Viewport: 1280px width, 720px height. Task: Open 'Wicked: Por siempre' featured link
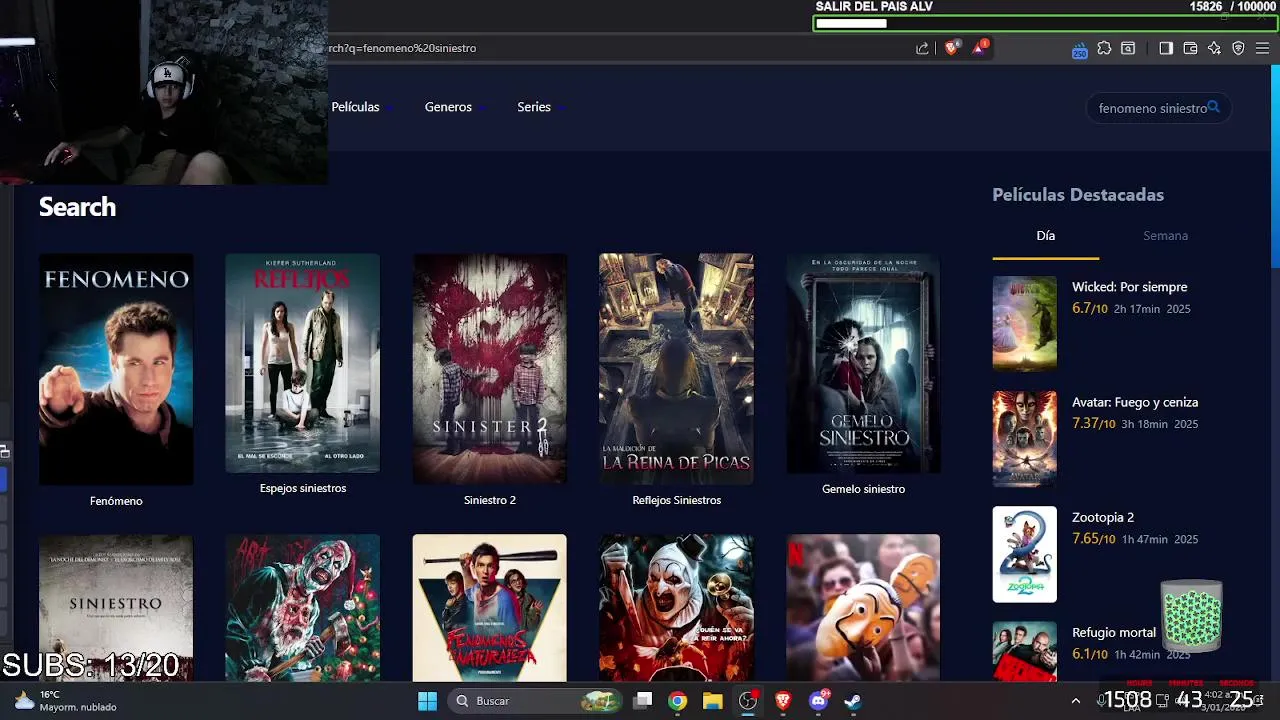(x=1129, y=287)
